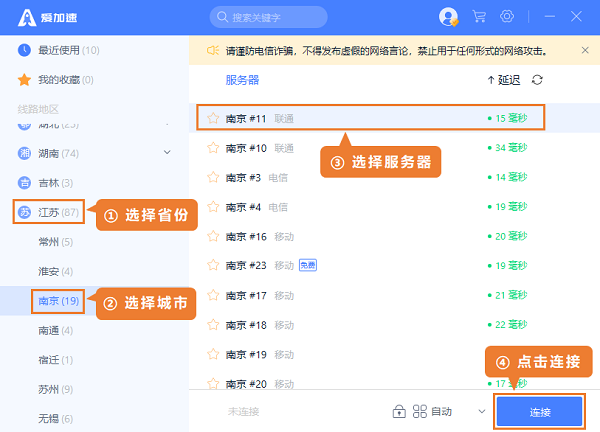
Task: Favorite the 南京 #11 server star
Action: point(212,118)
